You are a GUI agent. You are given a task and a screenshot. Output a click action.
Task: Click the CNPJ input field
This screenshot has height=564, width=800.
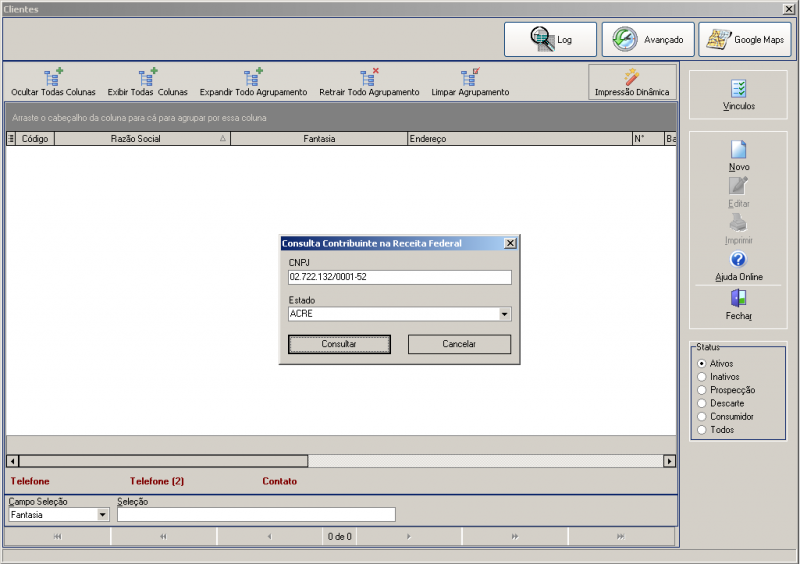coord(399,277)
